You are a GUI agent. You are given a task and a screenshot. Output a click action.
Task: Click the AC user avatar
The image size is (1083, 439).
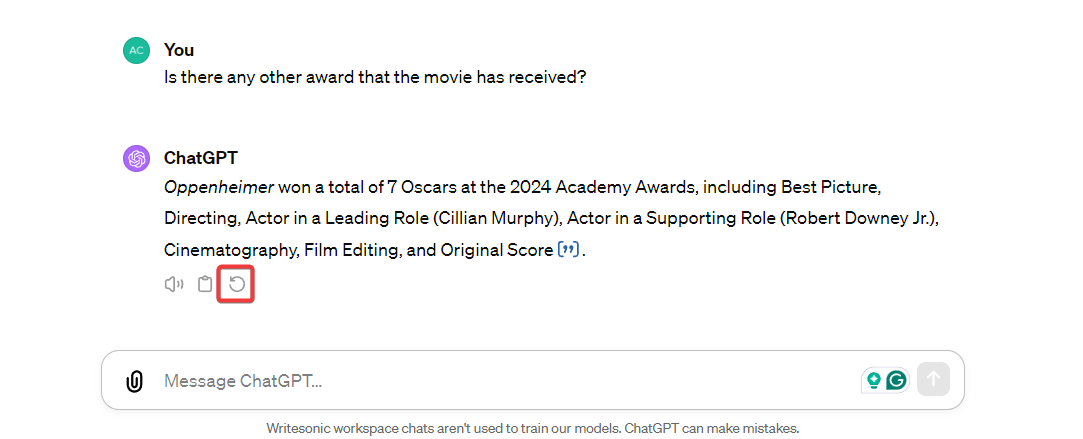[136, 50]
